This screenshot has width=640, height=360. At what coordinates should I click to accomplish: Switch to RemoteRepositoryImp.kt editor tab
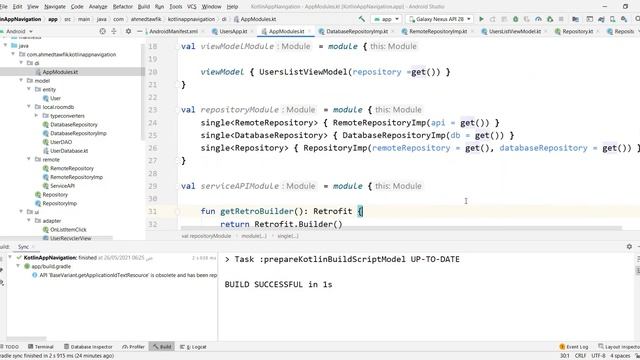point(438,31)
